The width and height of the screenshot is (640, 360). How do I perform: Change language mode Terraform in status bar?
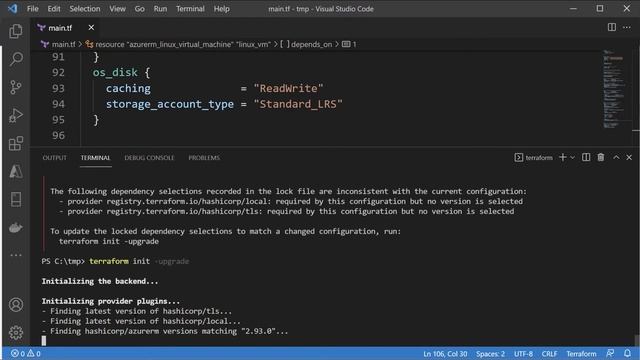[581, 353]
